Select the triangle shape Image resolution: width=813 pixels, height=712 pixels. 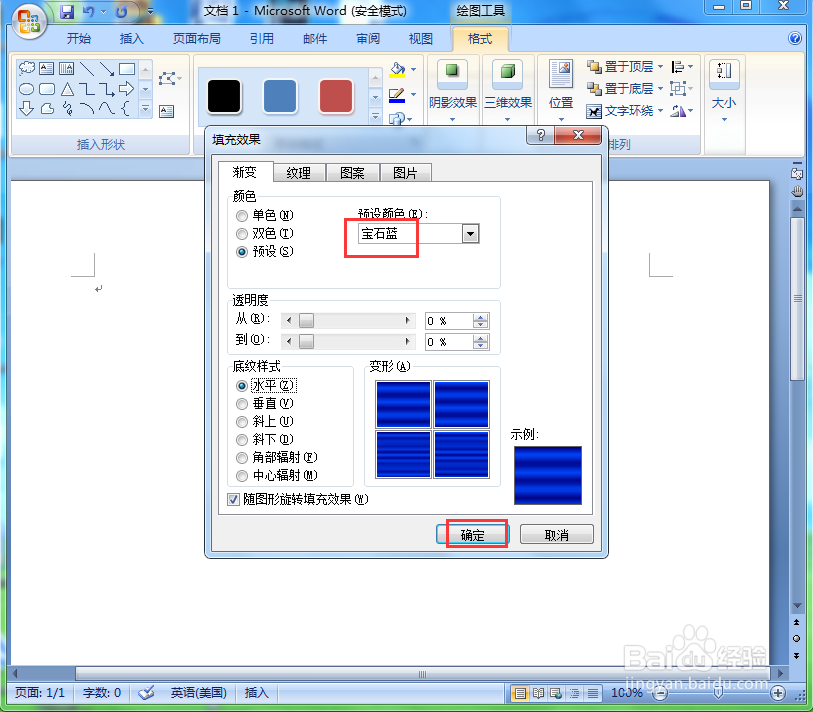point(67,89)
